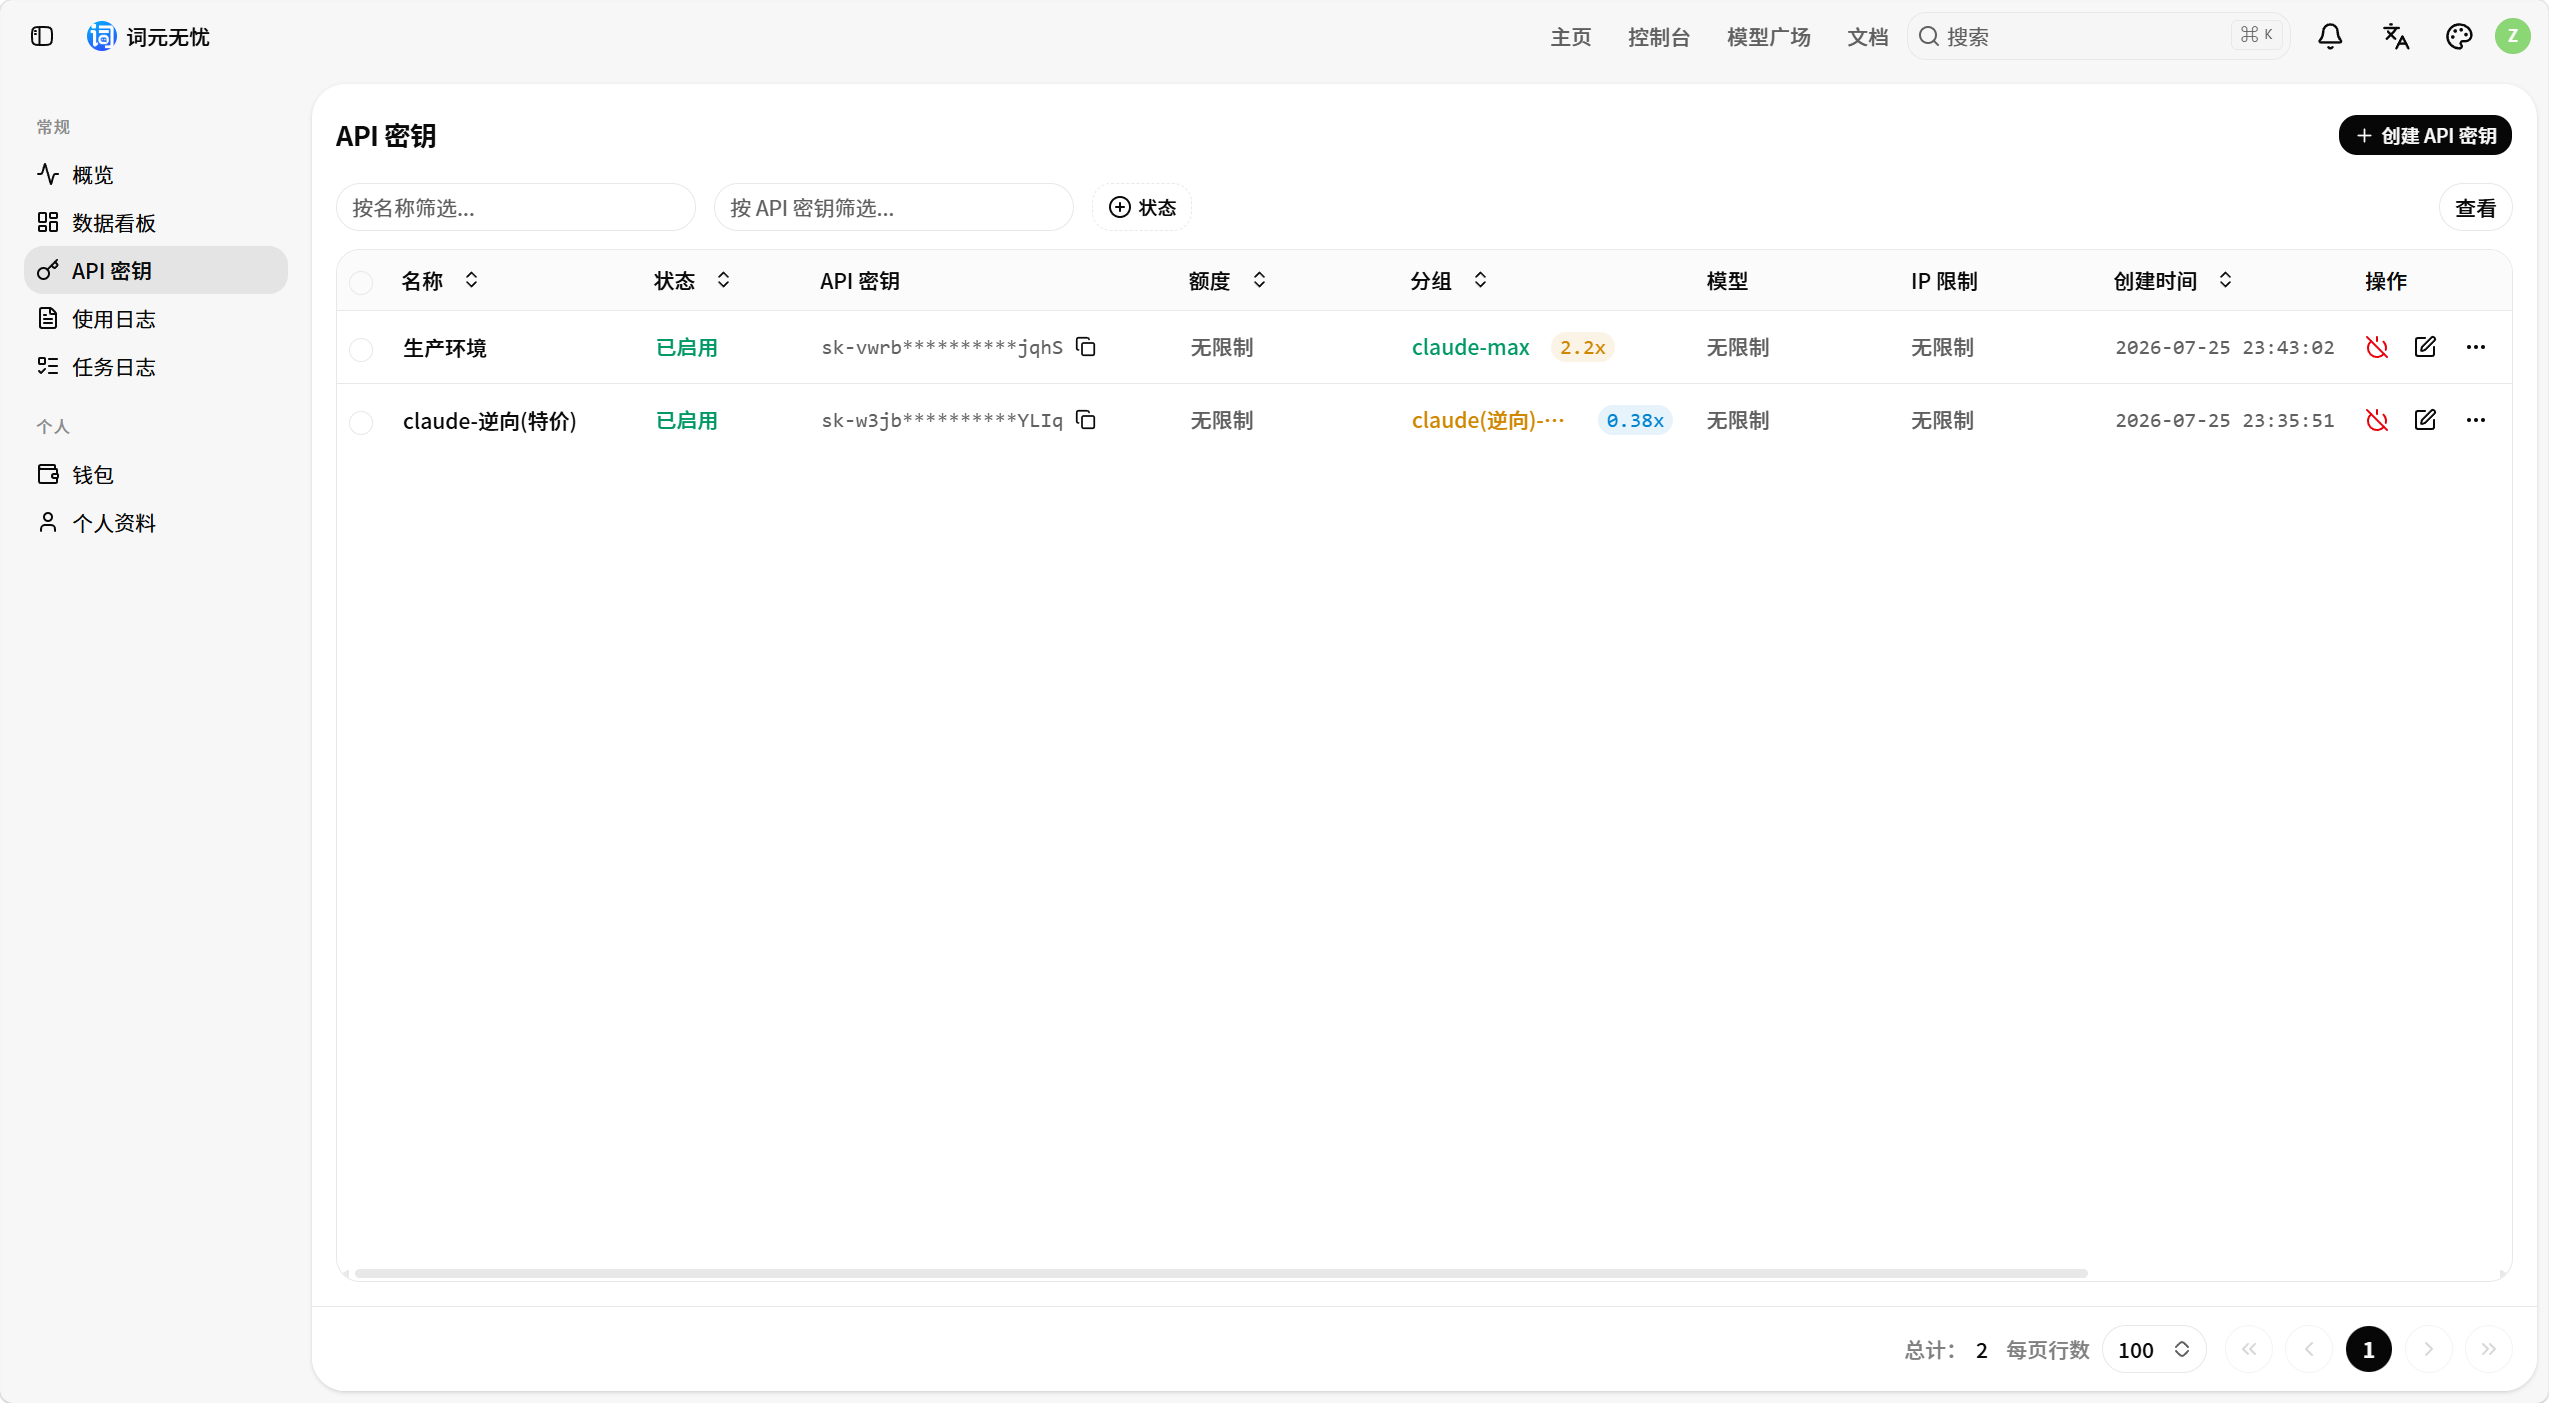Collapse the sidebar with the panel icon
The width and height of the screenshot is (2549, 1403).
(42, 37)
